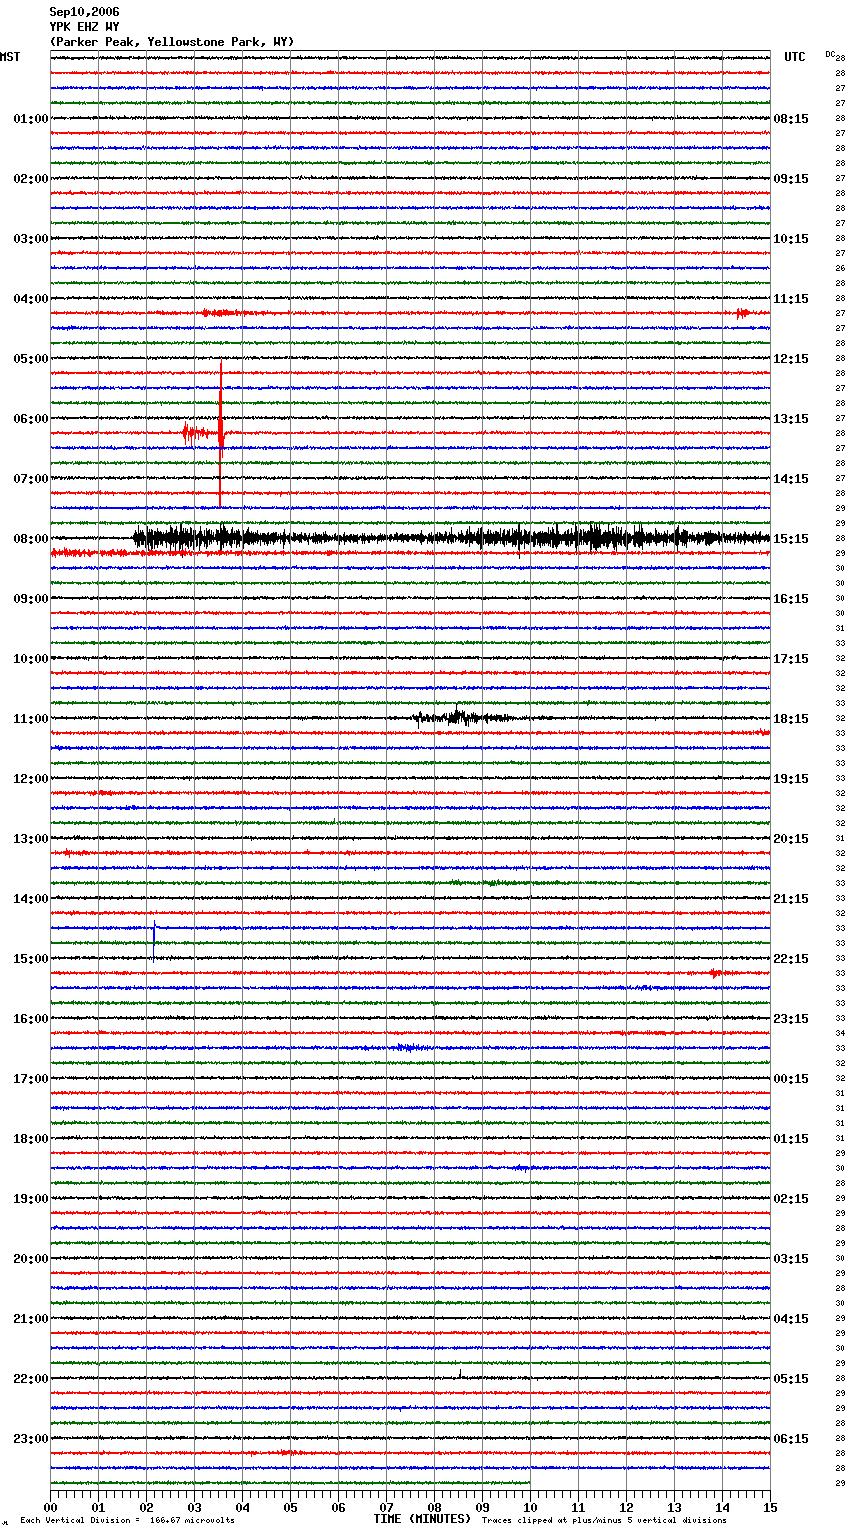The height and width of the screenshot is (1534, 850).
Task: Click the long black tremor trace at 08:00
Action: point(452,538)
